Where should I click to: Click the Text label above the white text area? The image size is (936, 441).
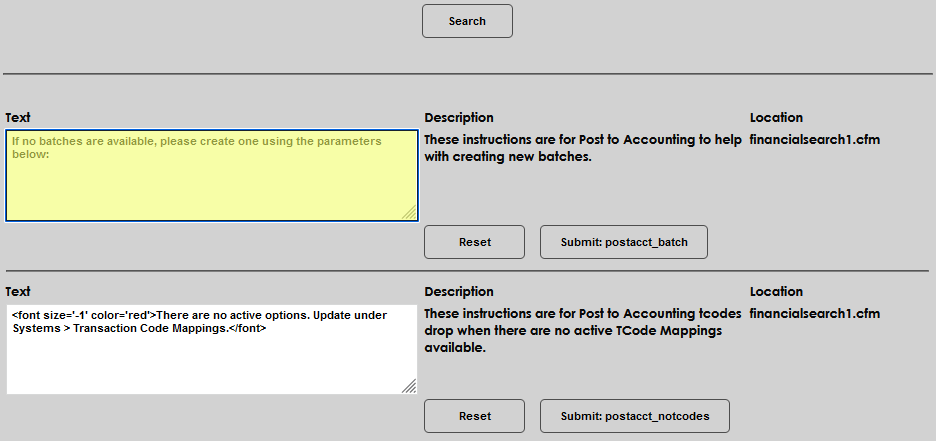pyautogui.click(x=18, y=291)
